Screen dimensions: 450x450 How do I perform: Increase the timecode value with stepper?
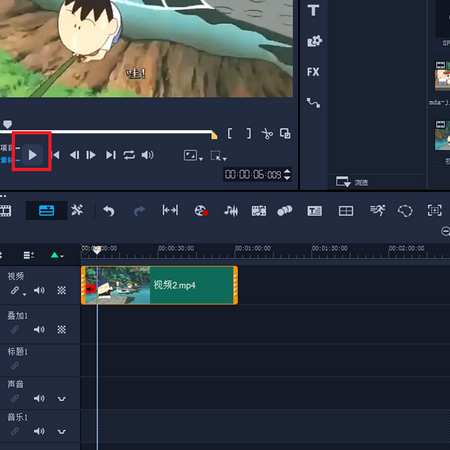click(287, 171)
